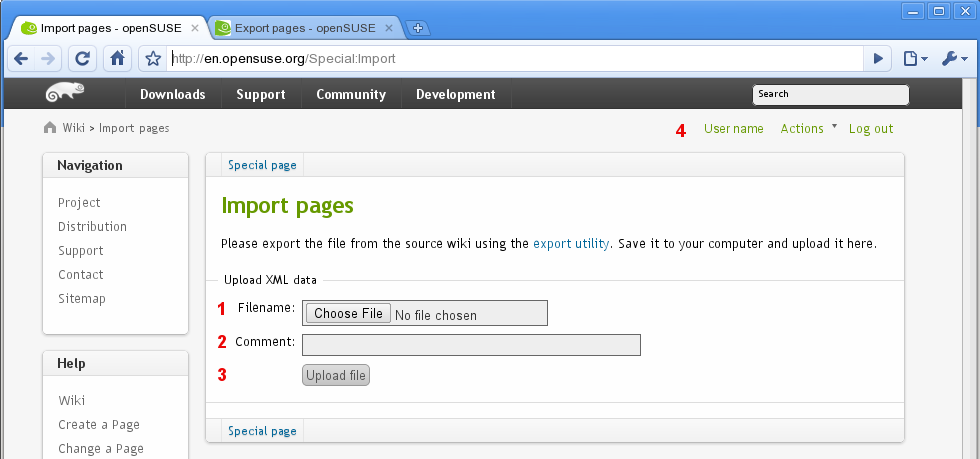
Task: Click in the Search box
Action: click(x=831, y=94)
